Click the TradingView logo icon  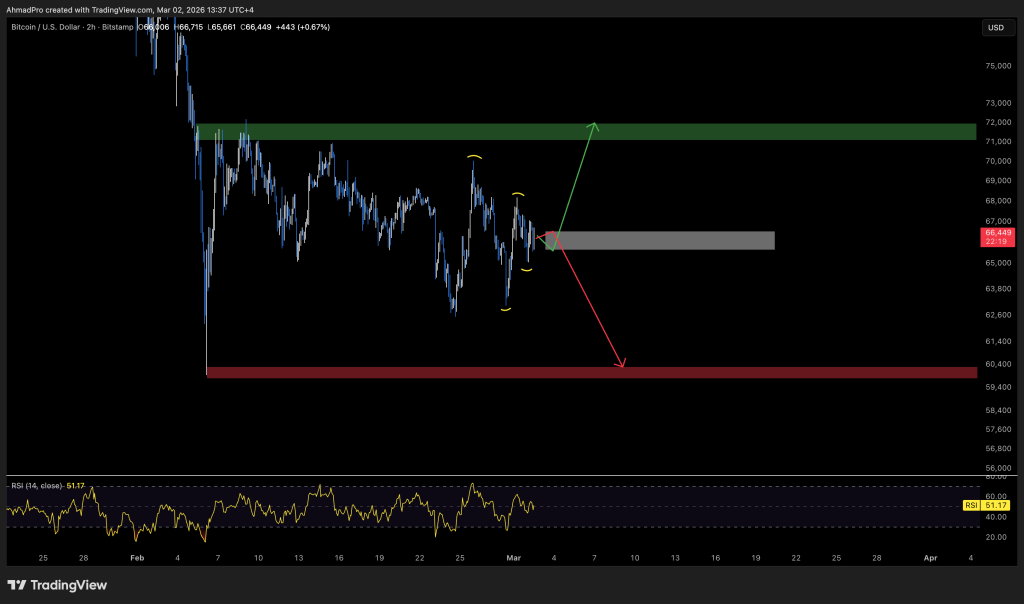(17, 585)
